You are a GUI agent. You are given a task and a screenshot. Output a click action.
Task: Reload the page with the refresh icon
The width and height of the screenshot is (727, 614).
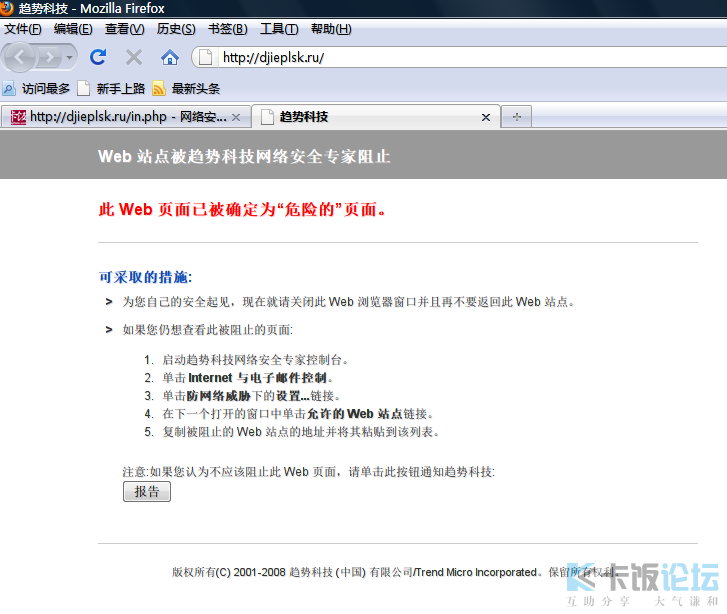[x=98, y=57]
